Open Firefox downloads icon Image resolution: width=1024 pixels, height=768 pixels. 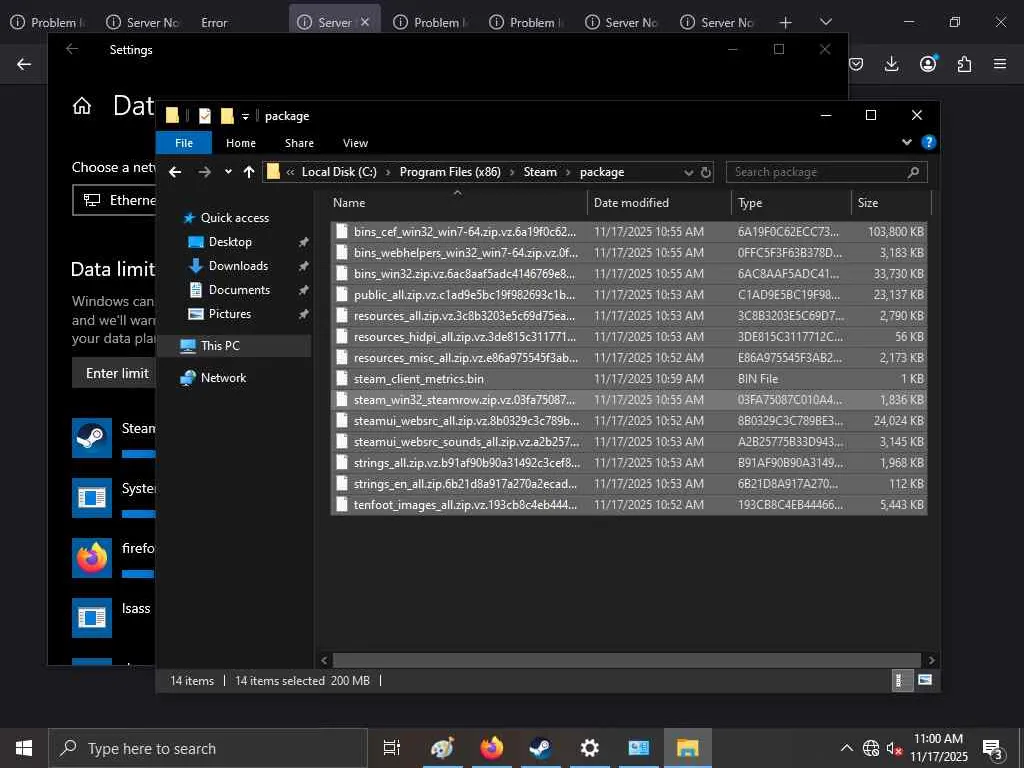pyautogui.click(x=891, y=64)
